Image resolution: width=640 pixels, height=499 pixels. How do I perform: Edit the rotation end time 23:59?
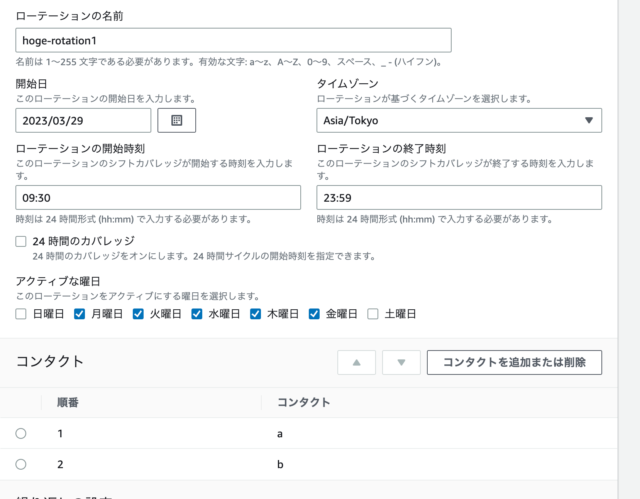click(459, 197)
